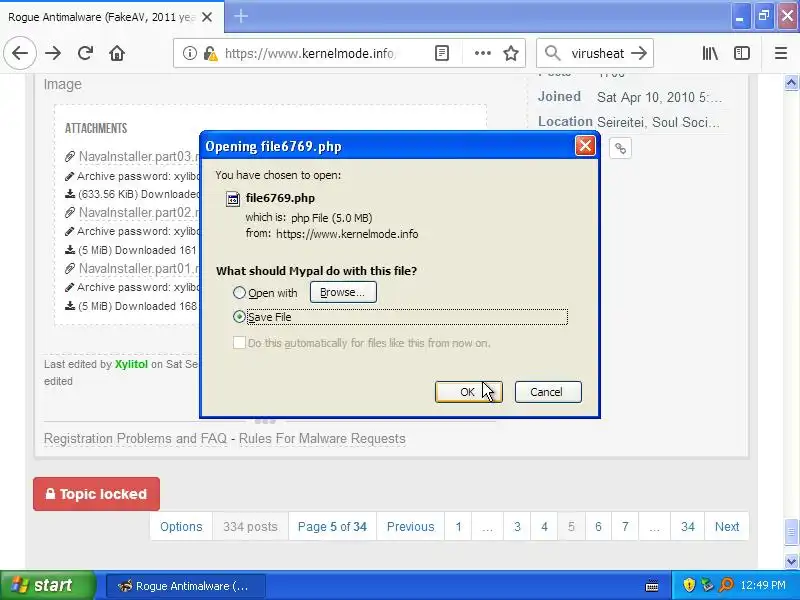
Task: Click the ATTACHMENTS heading text
Action: [96, 128]
